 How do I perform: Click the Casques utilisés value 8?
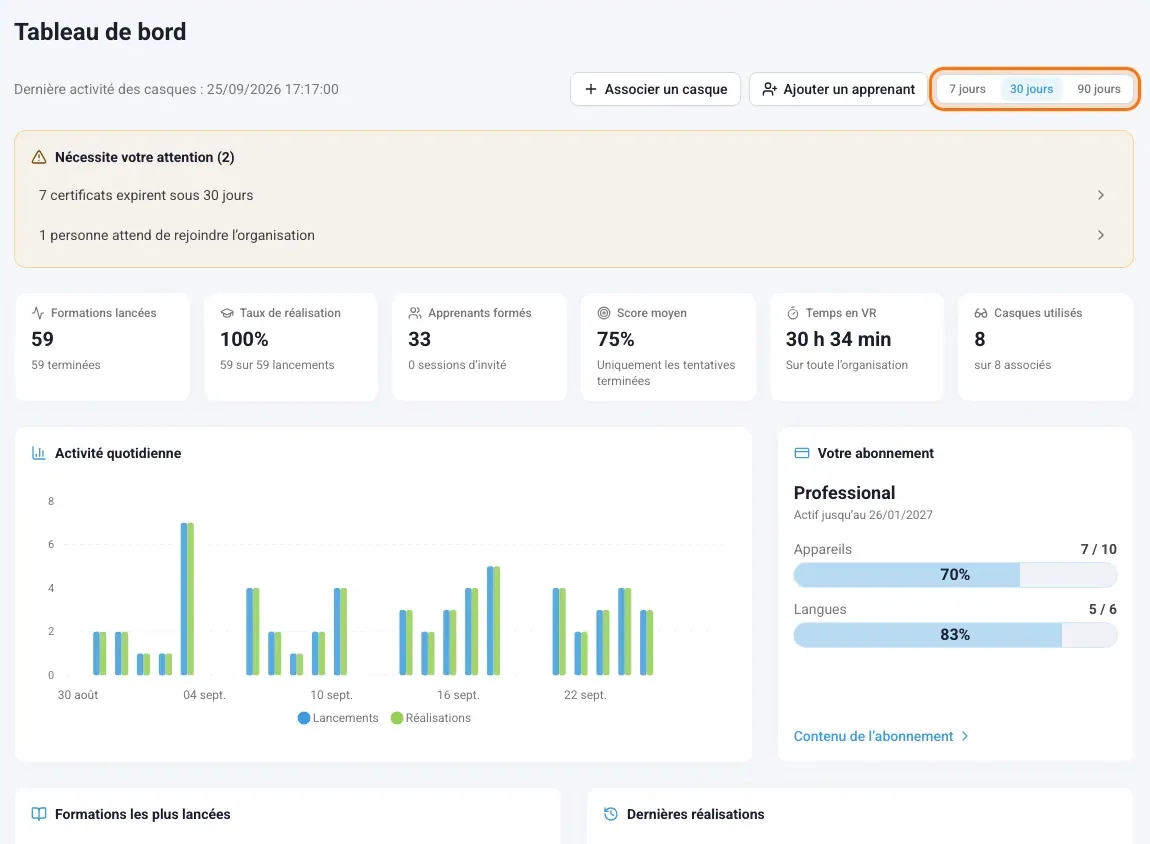(980, 340)
